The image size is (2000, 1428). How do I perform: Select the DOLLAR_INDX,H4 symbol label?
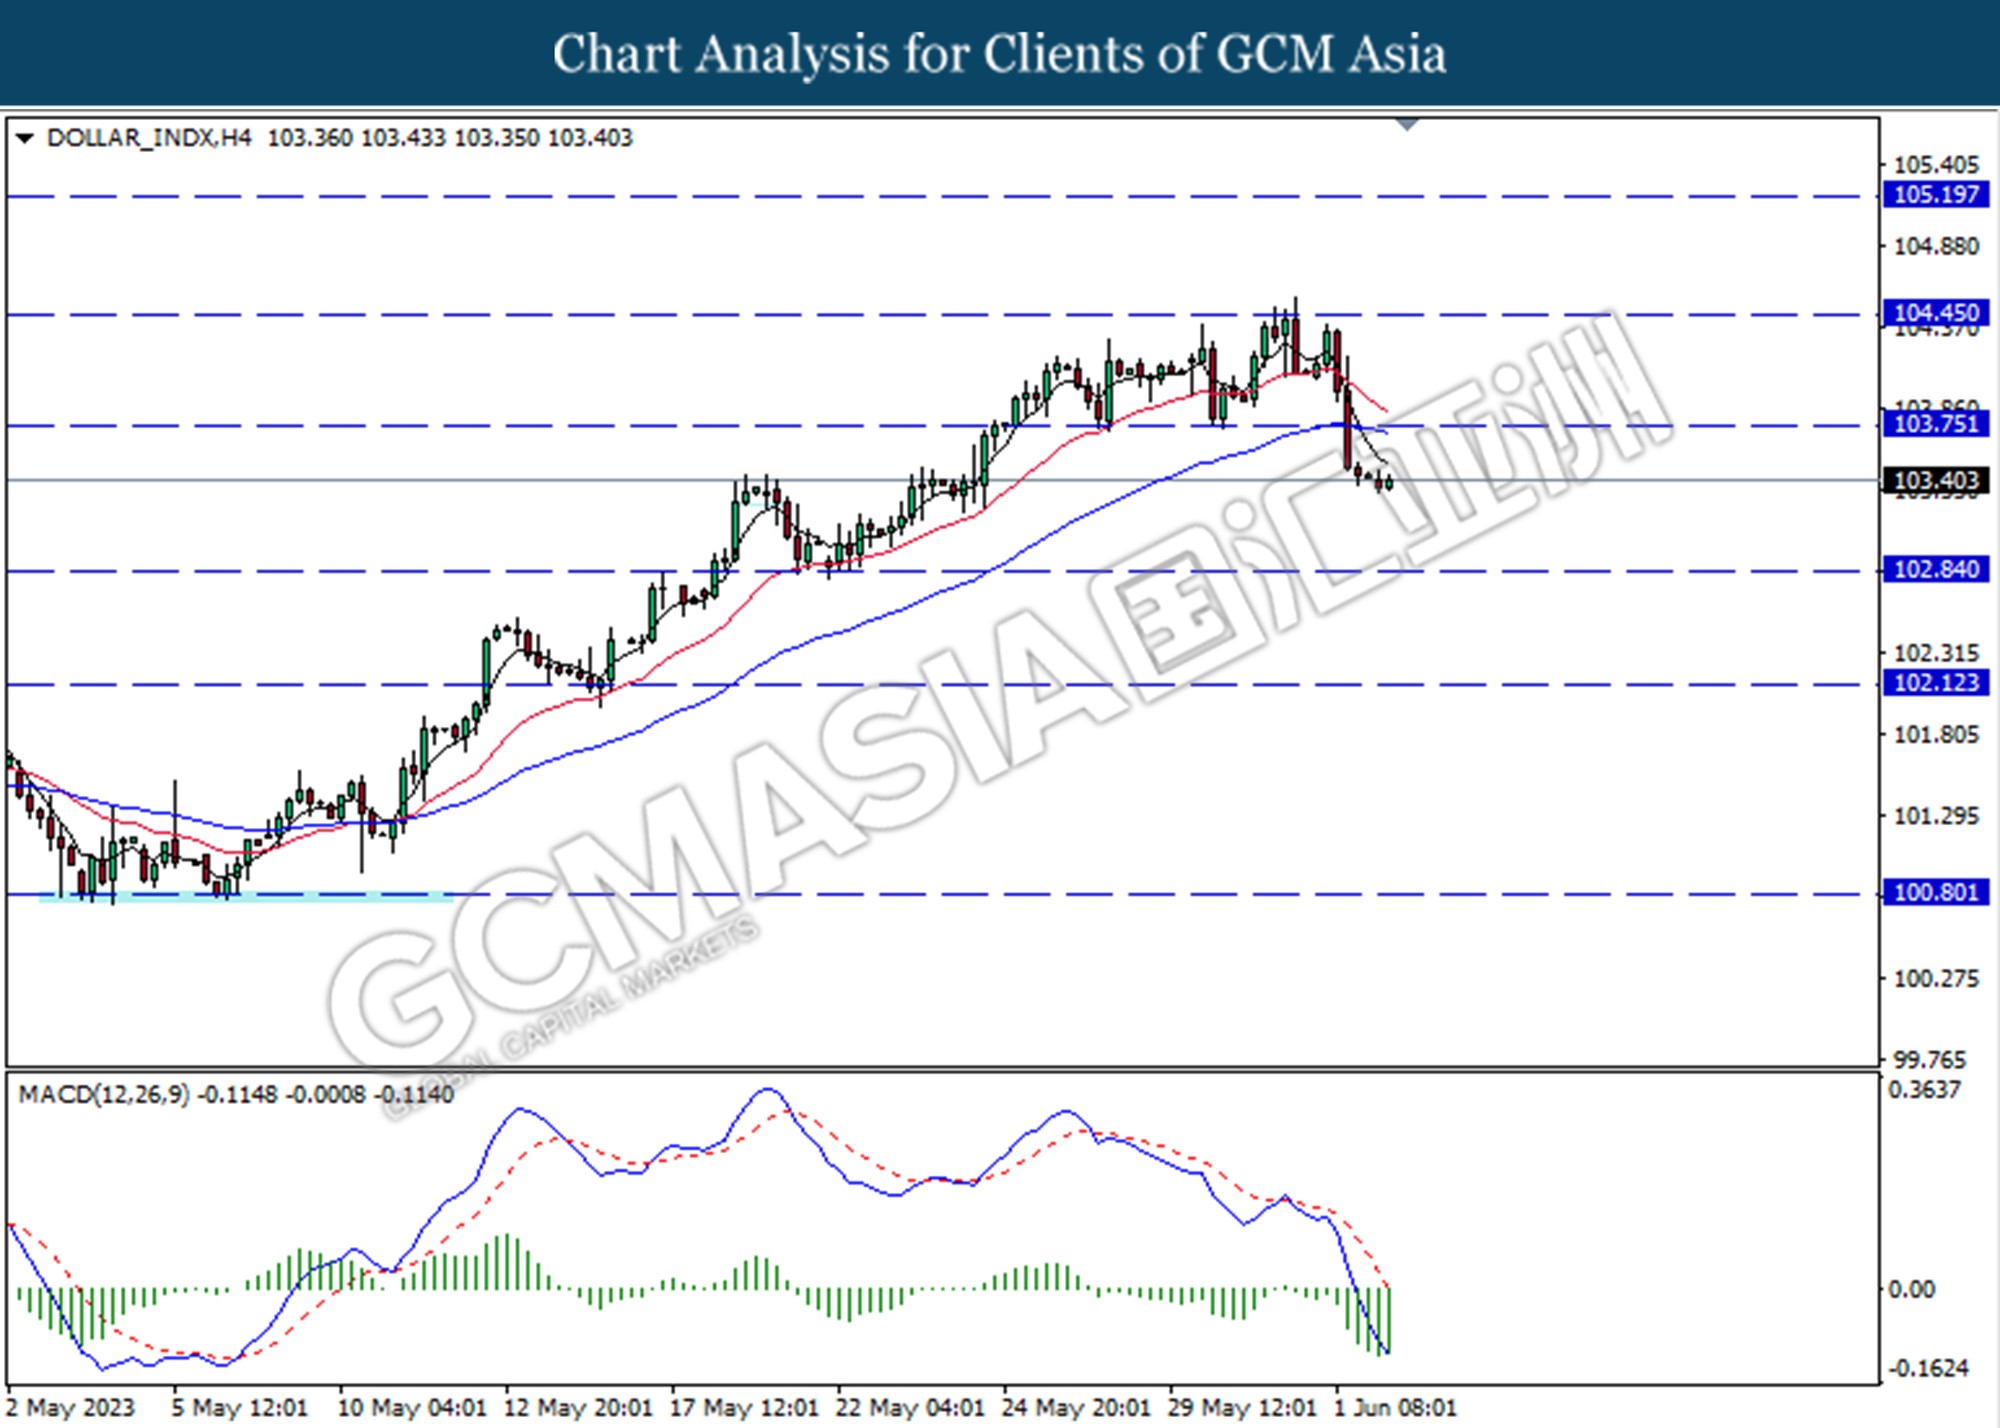point(149,138)
